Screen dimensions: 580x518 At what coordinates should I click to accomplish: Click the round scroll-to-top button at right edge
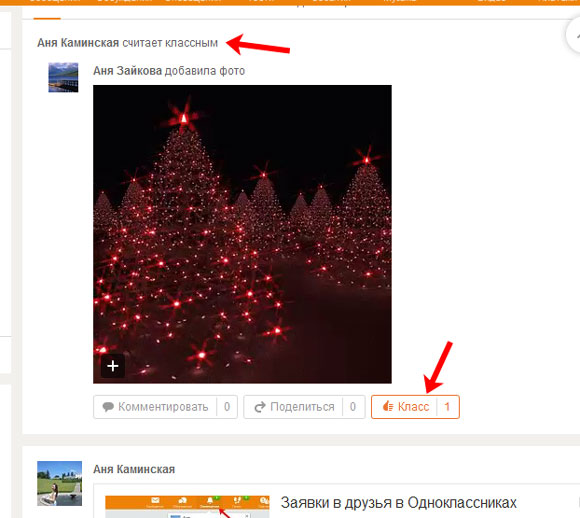tap(574, 35)
